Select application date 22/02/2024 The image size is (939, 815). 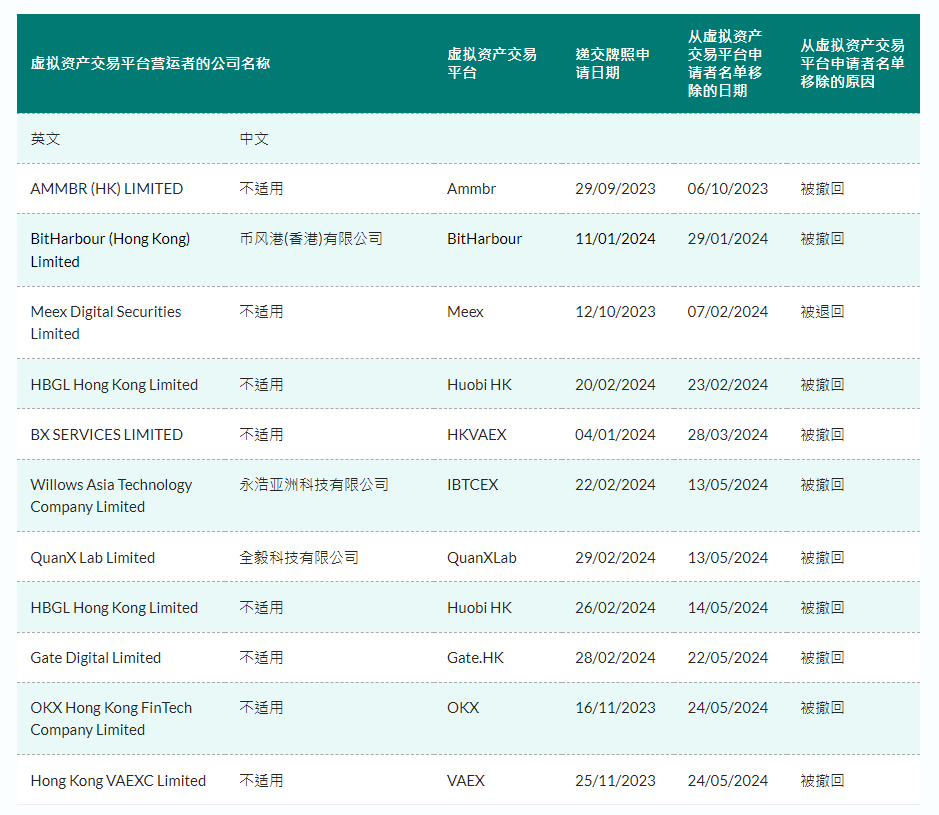[x=615, y=484]
